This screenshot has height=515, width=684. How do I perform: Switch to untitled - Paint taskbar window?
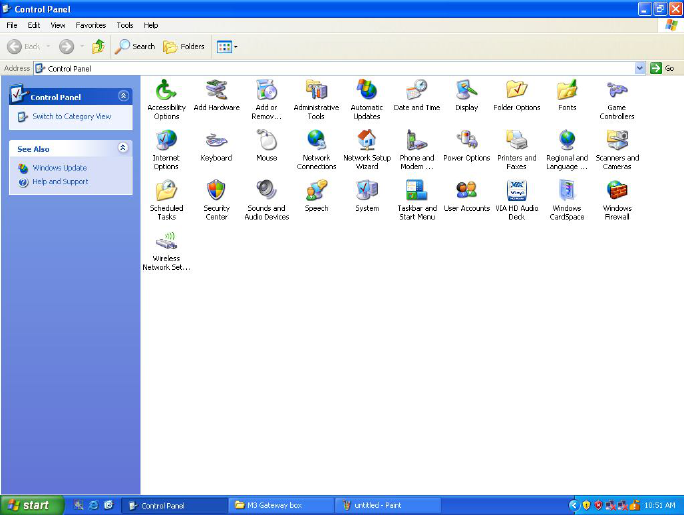[x=388, y=505]
